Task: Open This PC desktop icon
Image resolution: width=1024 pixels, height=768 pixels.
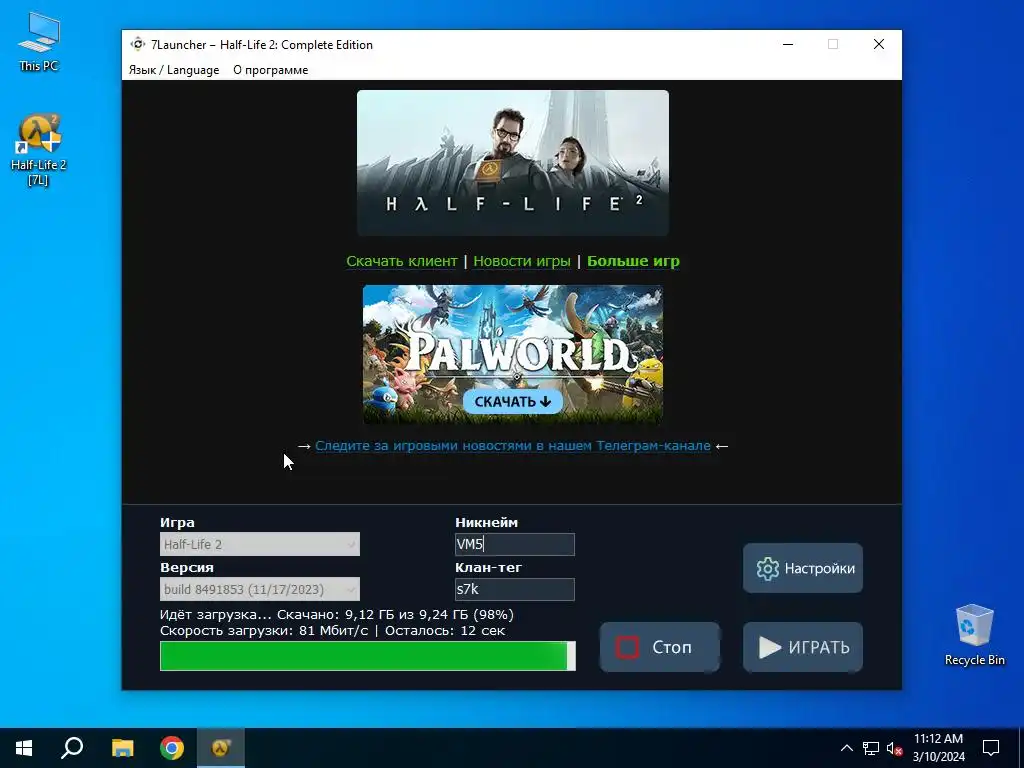Action: pyautogui.click(x=39, y=42)
